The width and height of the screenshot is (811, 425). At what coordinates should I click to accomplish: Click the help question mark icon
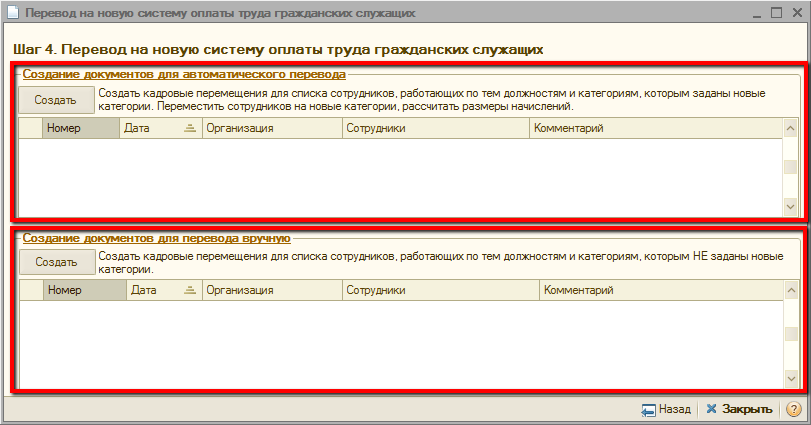click(x=794, y=409)
